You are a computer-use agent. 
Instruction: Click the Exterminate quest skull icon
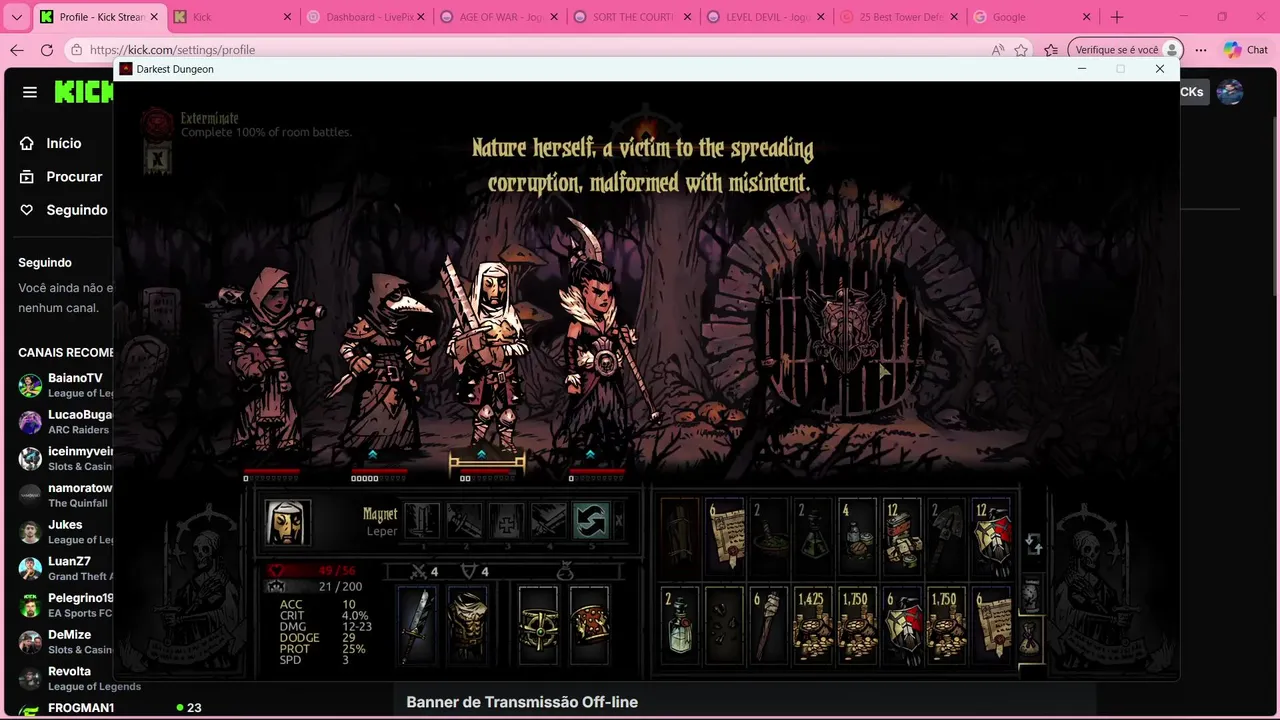pos(157,123)
